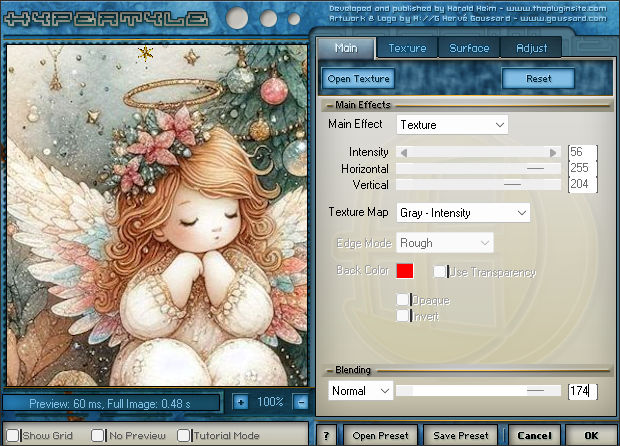Click the Intensity slider right arrow
Screen dimensions: 620x446
coord(554,152)
